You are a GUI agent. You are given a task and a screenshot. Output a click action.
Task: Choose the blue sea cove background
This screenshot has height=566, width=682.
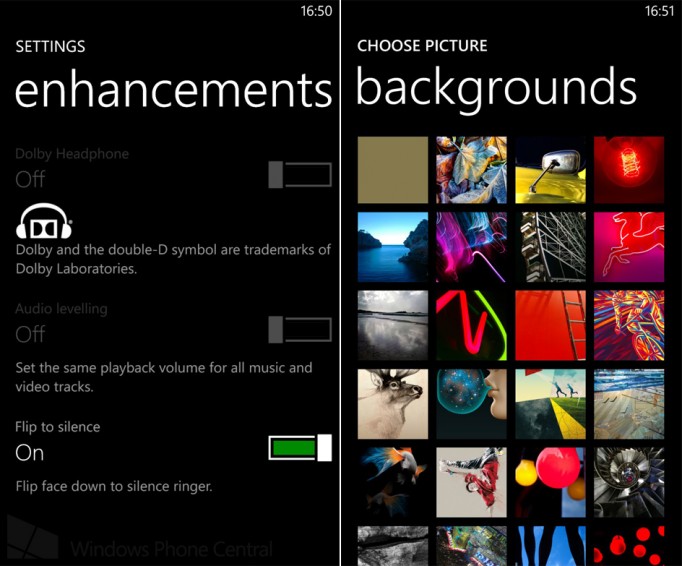[x=393, y=247]
